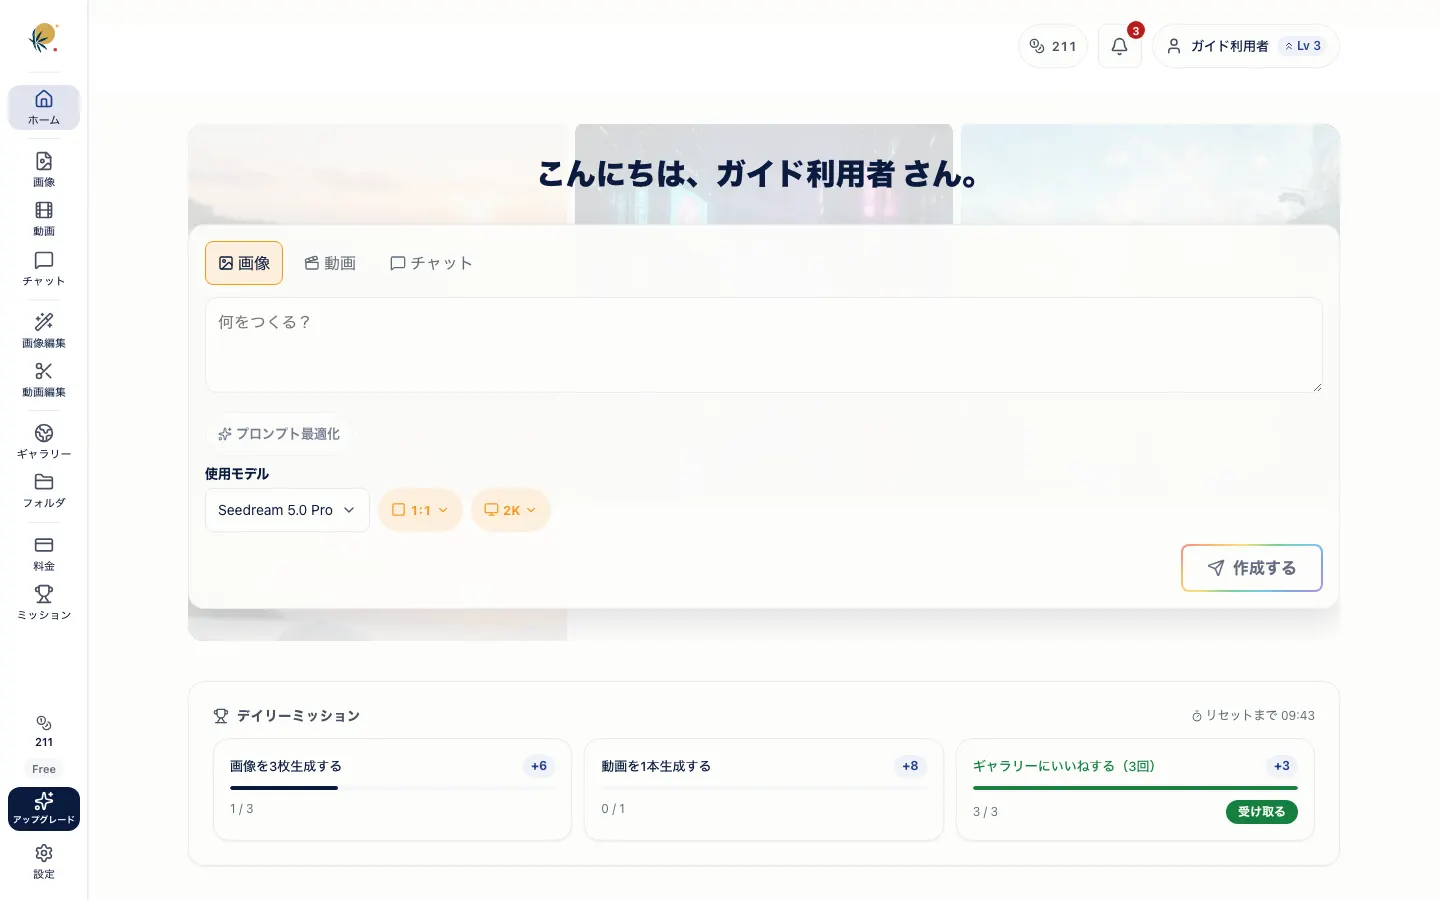Image resolution: width=1440 pixels, height=900 pixels.
Task: Focus the 何をつくる？ prompt field
Action: 764,345
